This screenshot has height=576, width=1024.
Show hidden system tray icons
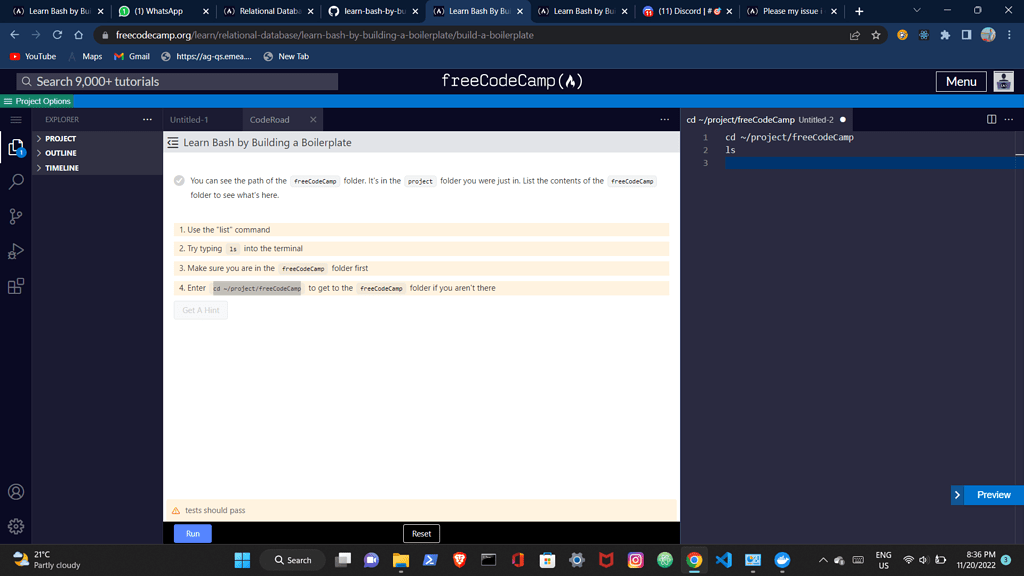[x=823, y=560]
